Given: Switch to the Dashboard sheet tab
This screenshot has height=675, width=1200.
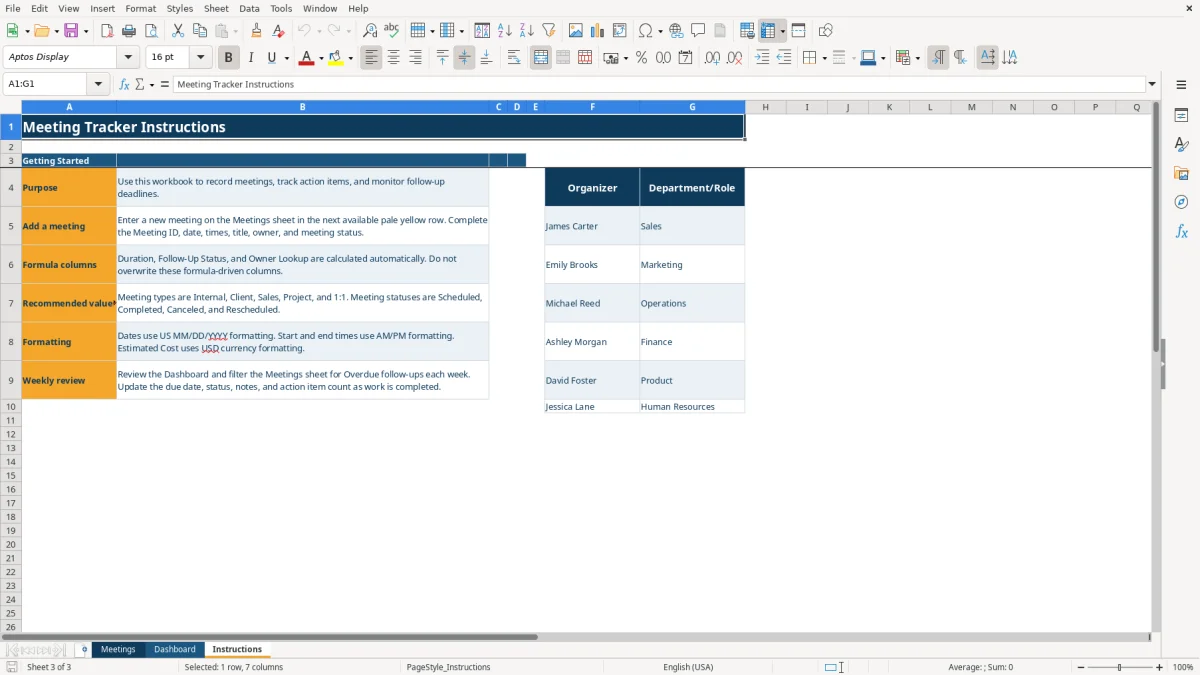Looking at the screenshot, I should point(175,649).
